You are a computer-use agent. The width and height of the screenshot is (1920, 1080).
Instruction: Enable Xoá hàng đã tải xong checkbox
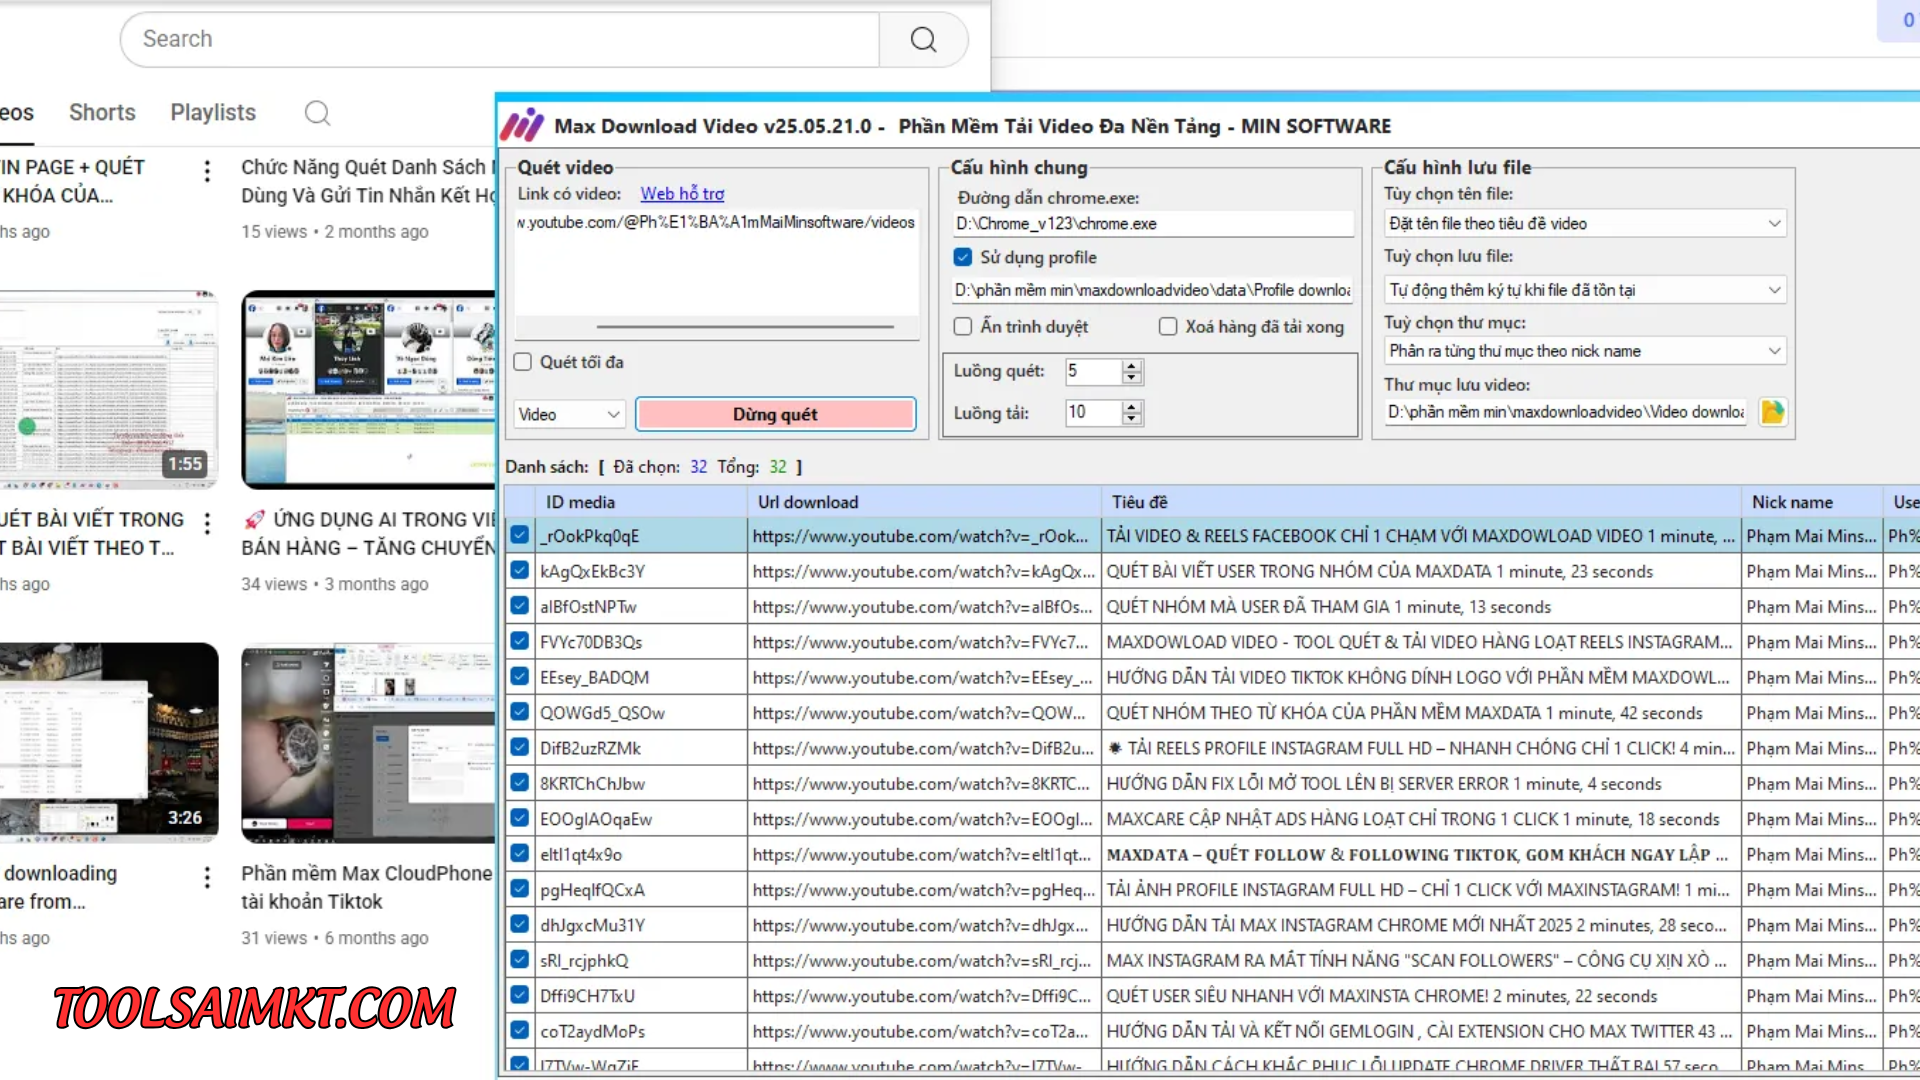(1168, 326)
